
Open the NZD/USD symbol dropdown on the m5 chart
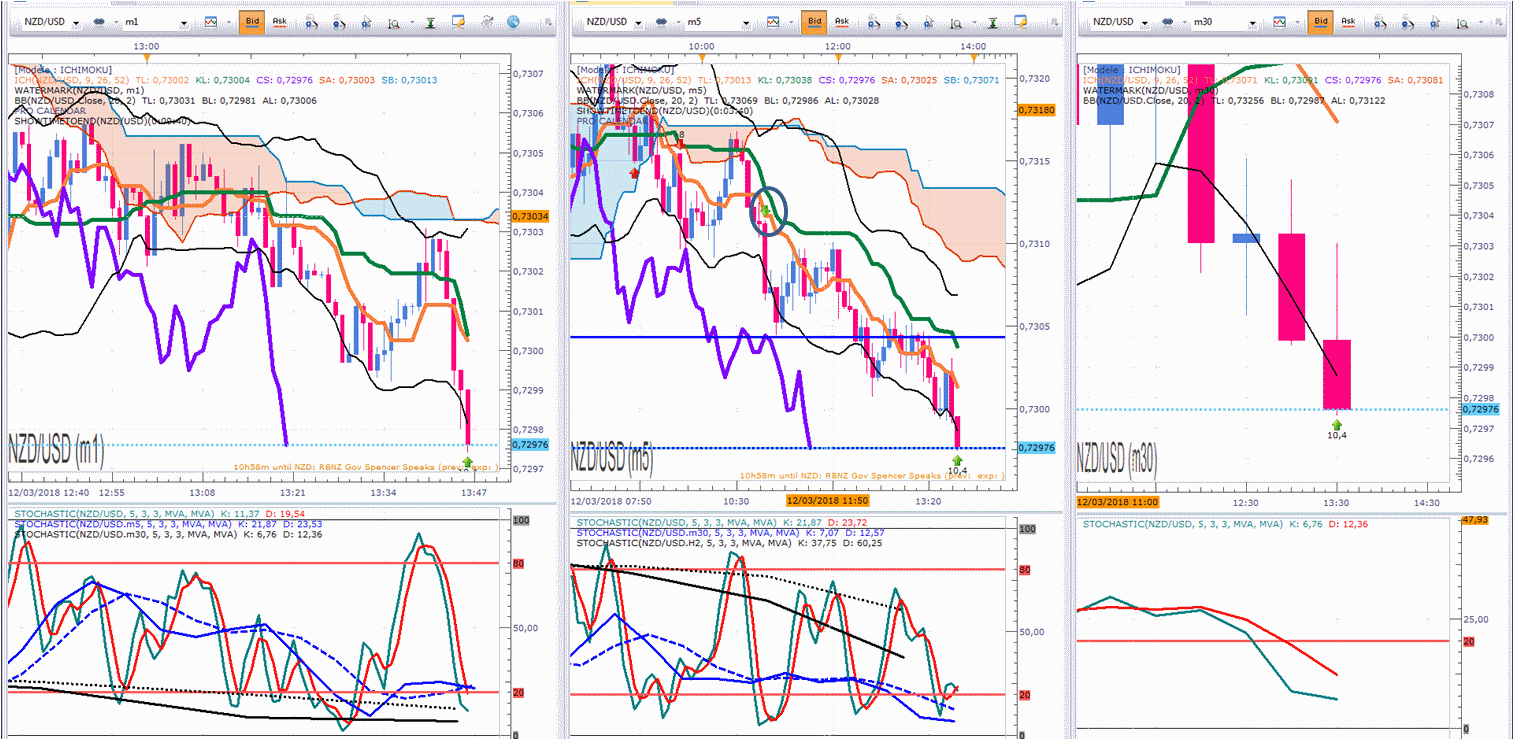coord(613,21)
